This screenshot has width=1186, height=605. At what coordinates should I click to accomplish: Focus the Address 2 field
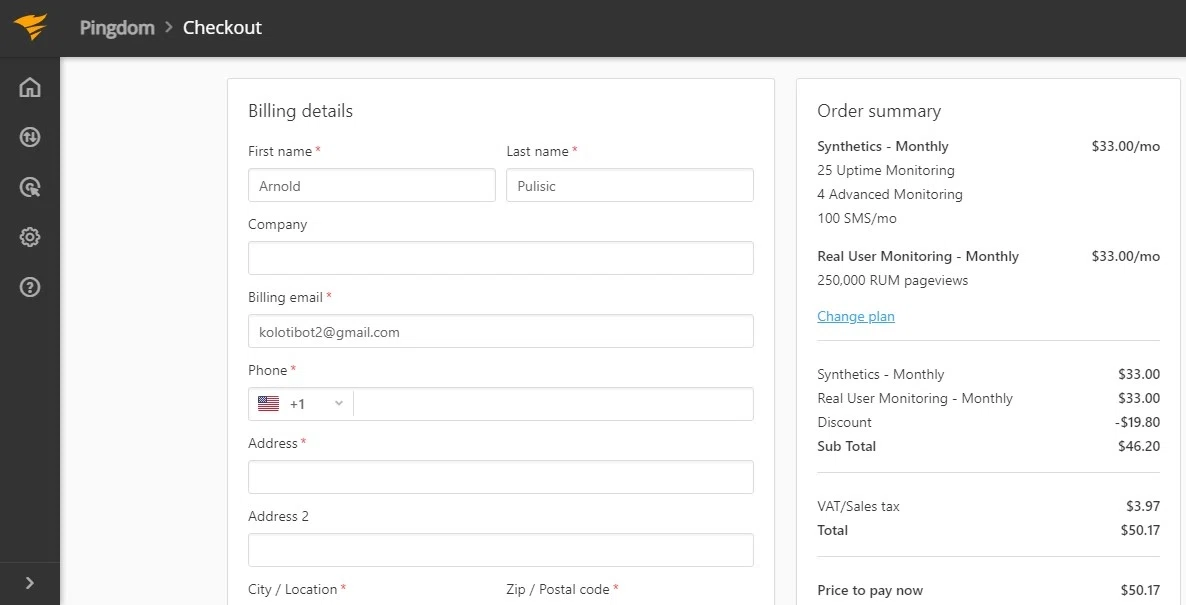tap(501, 550)
